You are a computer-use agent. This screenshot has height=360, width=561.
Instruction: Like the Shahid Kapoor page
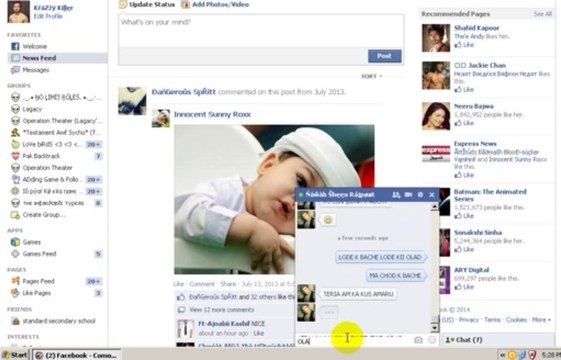click(x=464, y=45)
